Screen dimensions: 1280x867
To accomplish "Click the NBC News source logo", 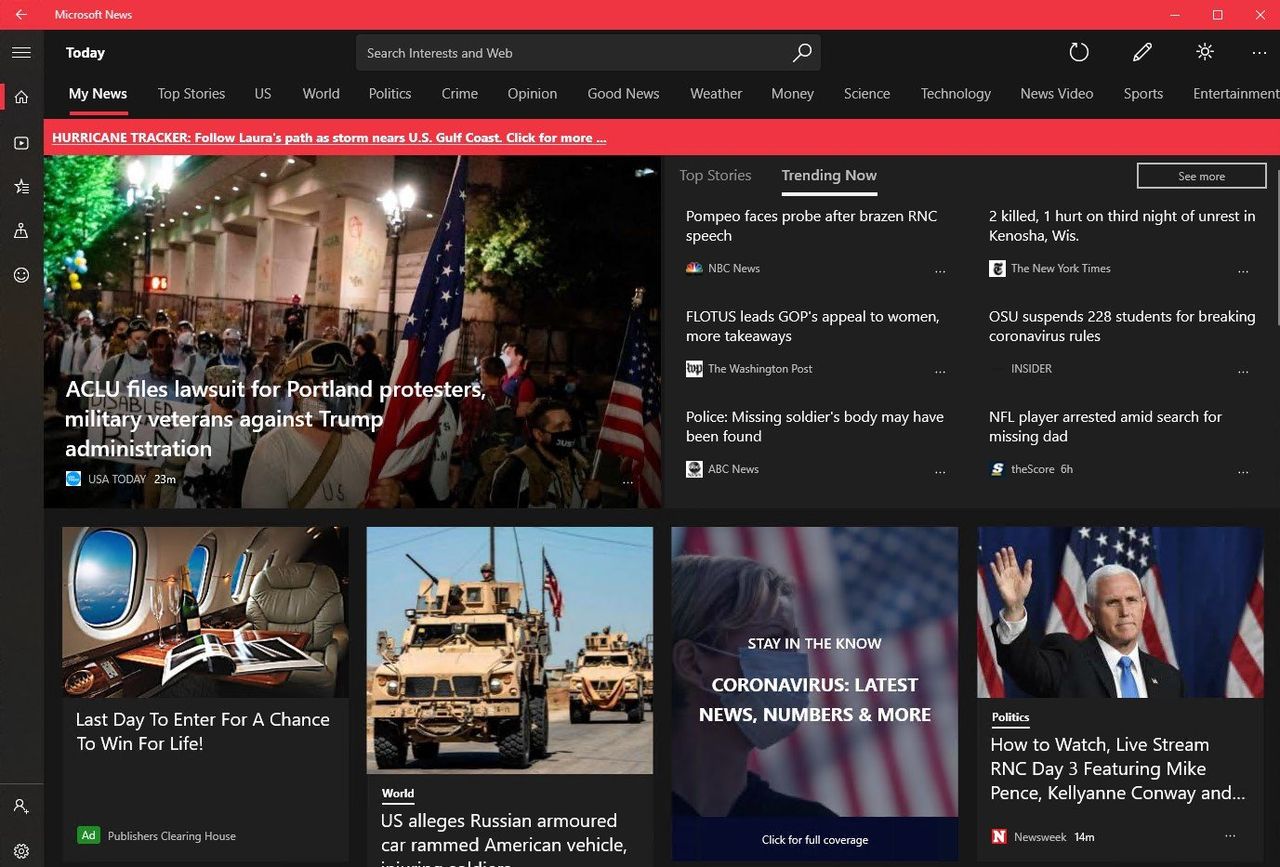I will (694, 268).
